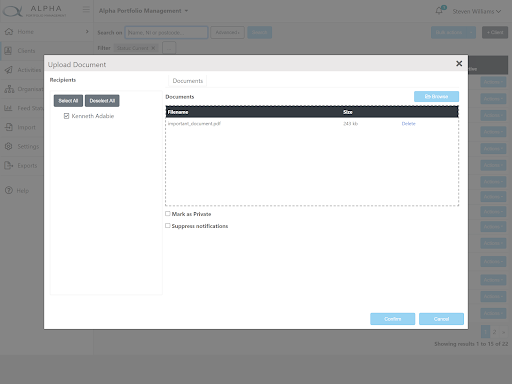Toggle the Kenneth Adabie recipient checkbox
The height and width of the screenshot is (384, 512).
point(66,116)
